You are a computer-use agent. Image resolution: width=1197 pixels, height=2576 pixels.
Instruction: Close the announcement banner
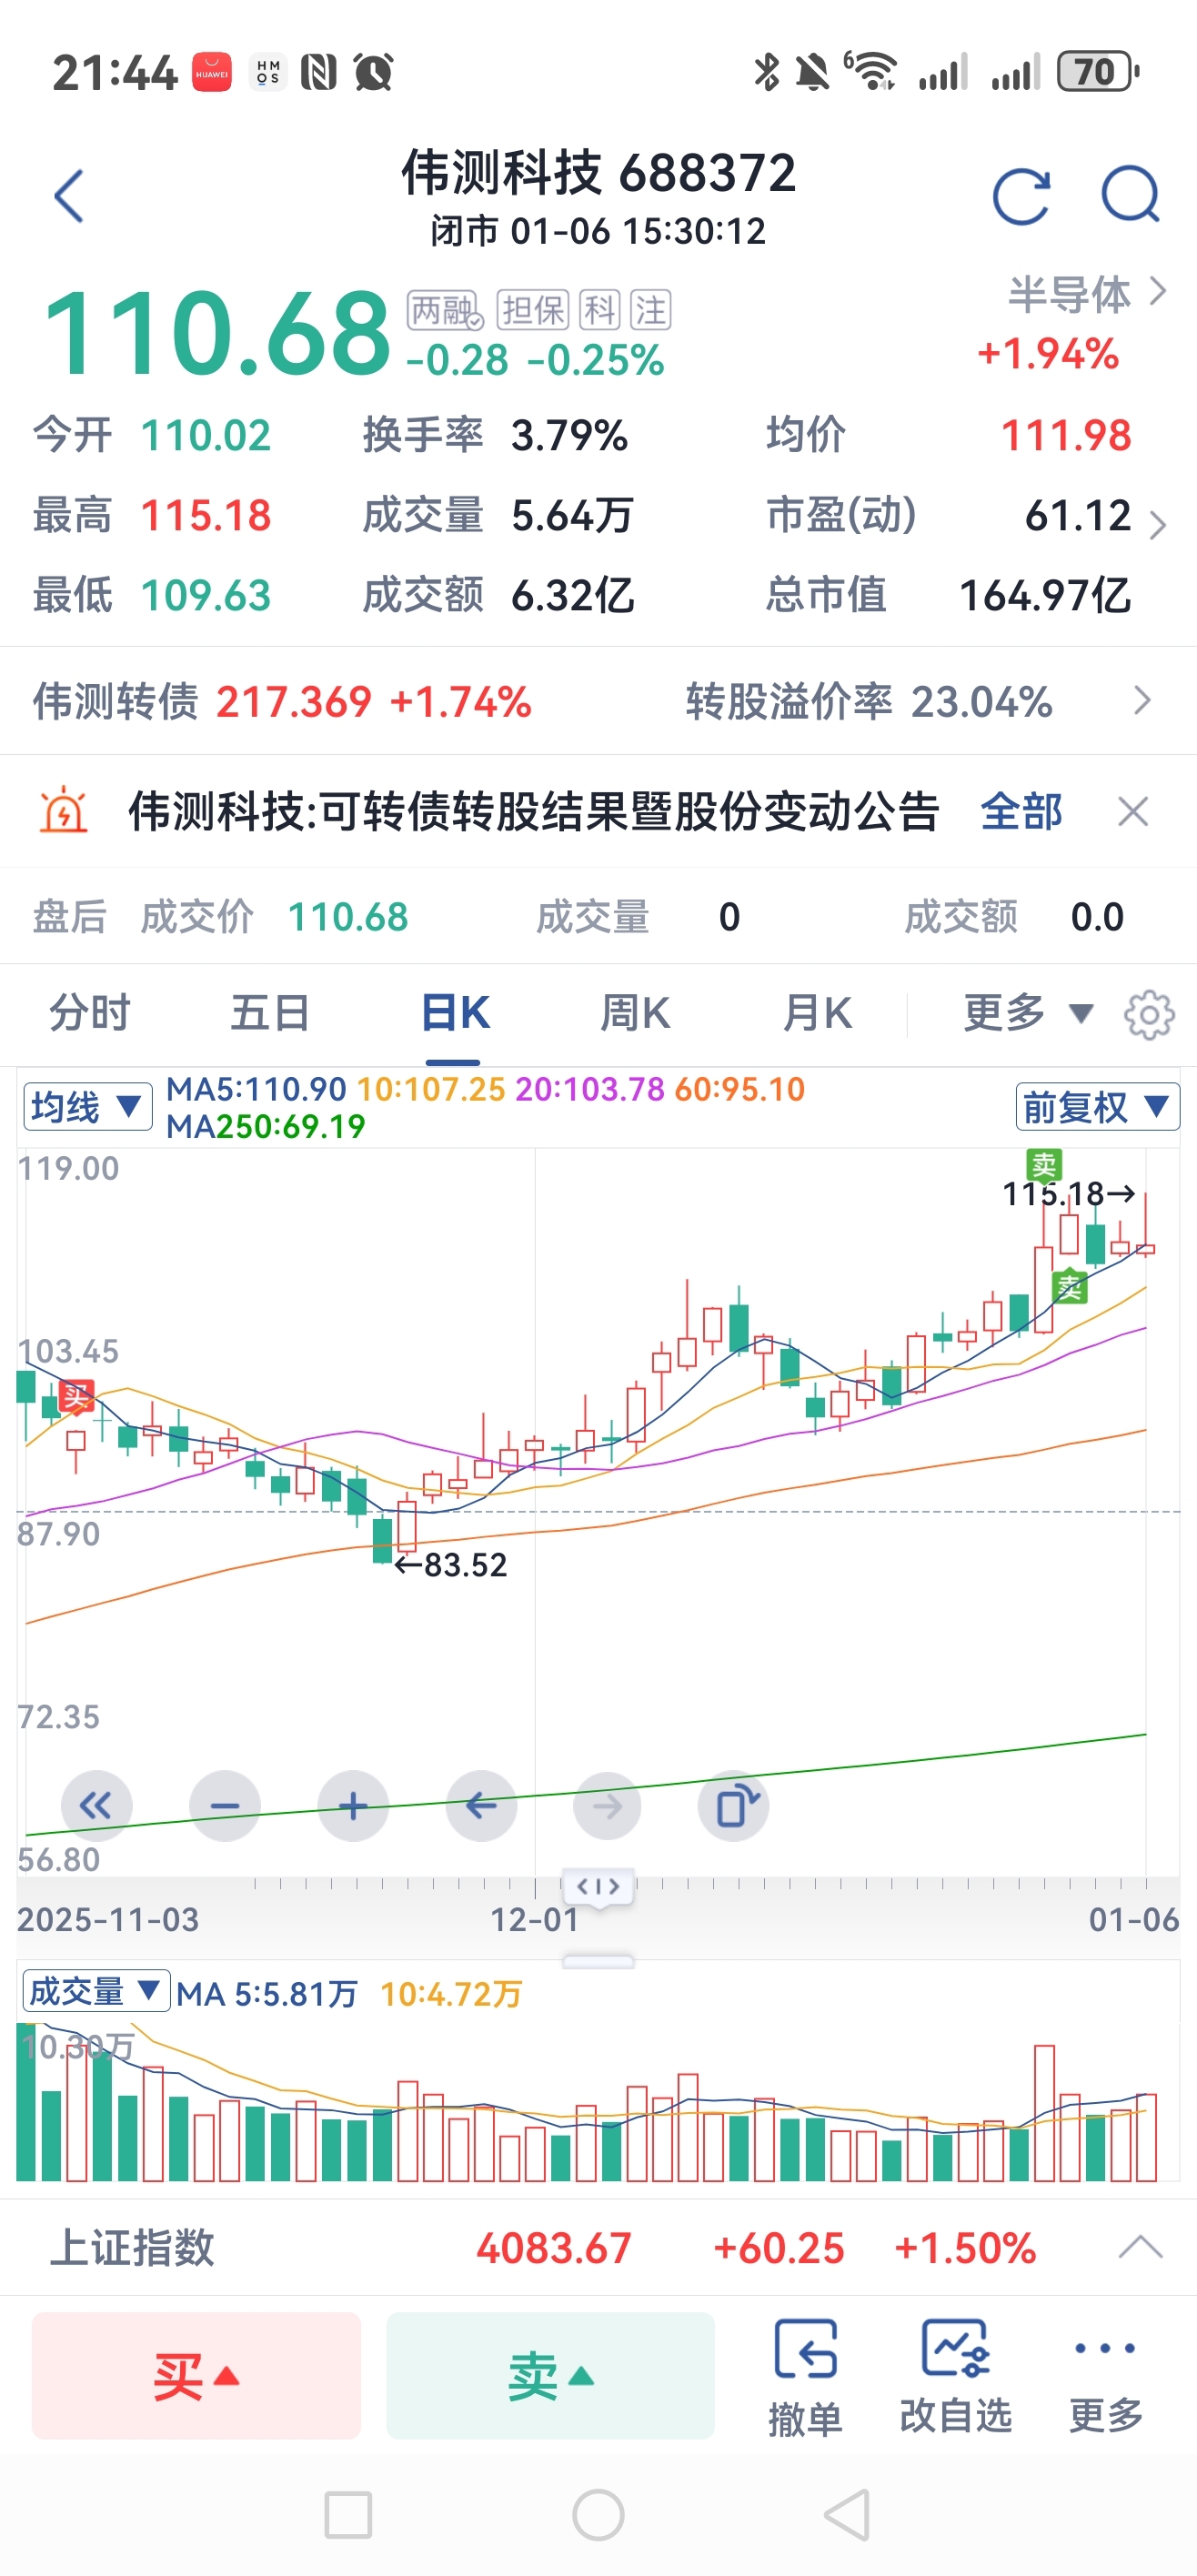point(1132,811)
